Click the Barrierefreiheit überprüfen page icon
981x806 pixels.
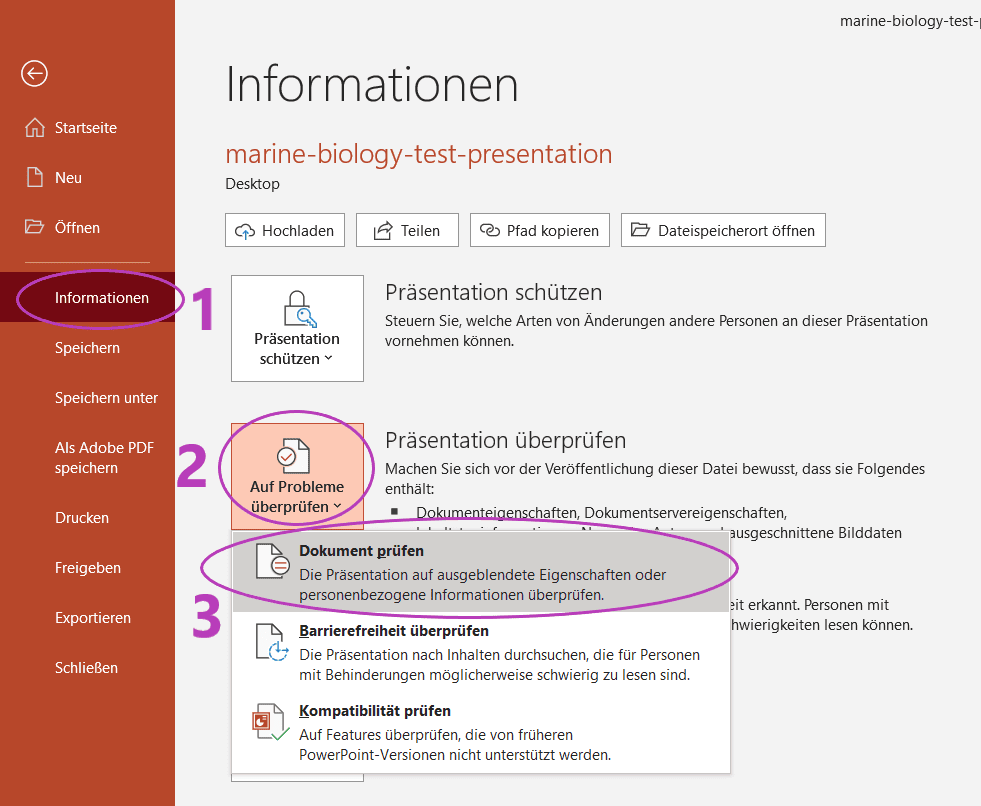pos(272,642)
